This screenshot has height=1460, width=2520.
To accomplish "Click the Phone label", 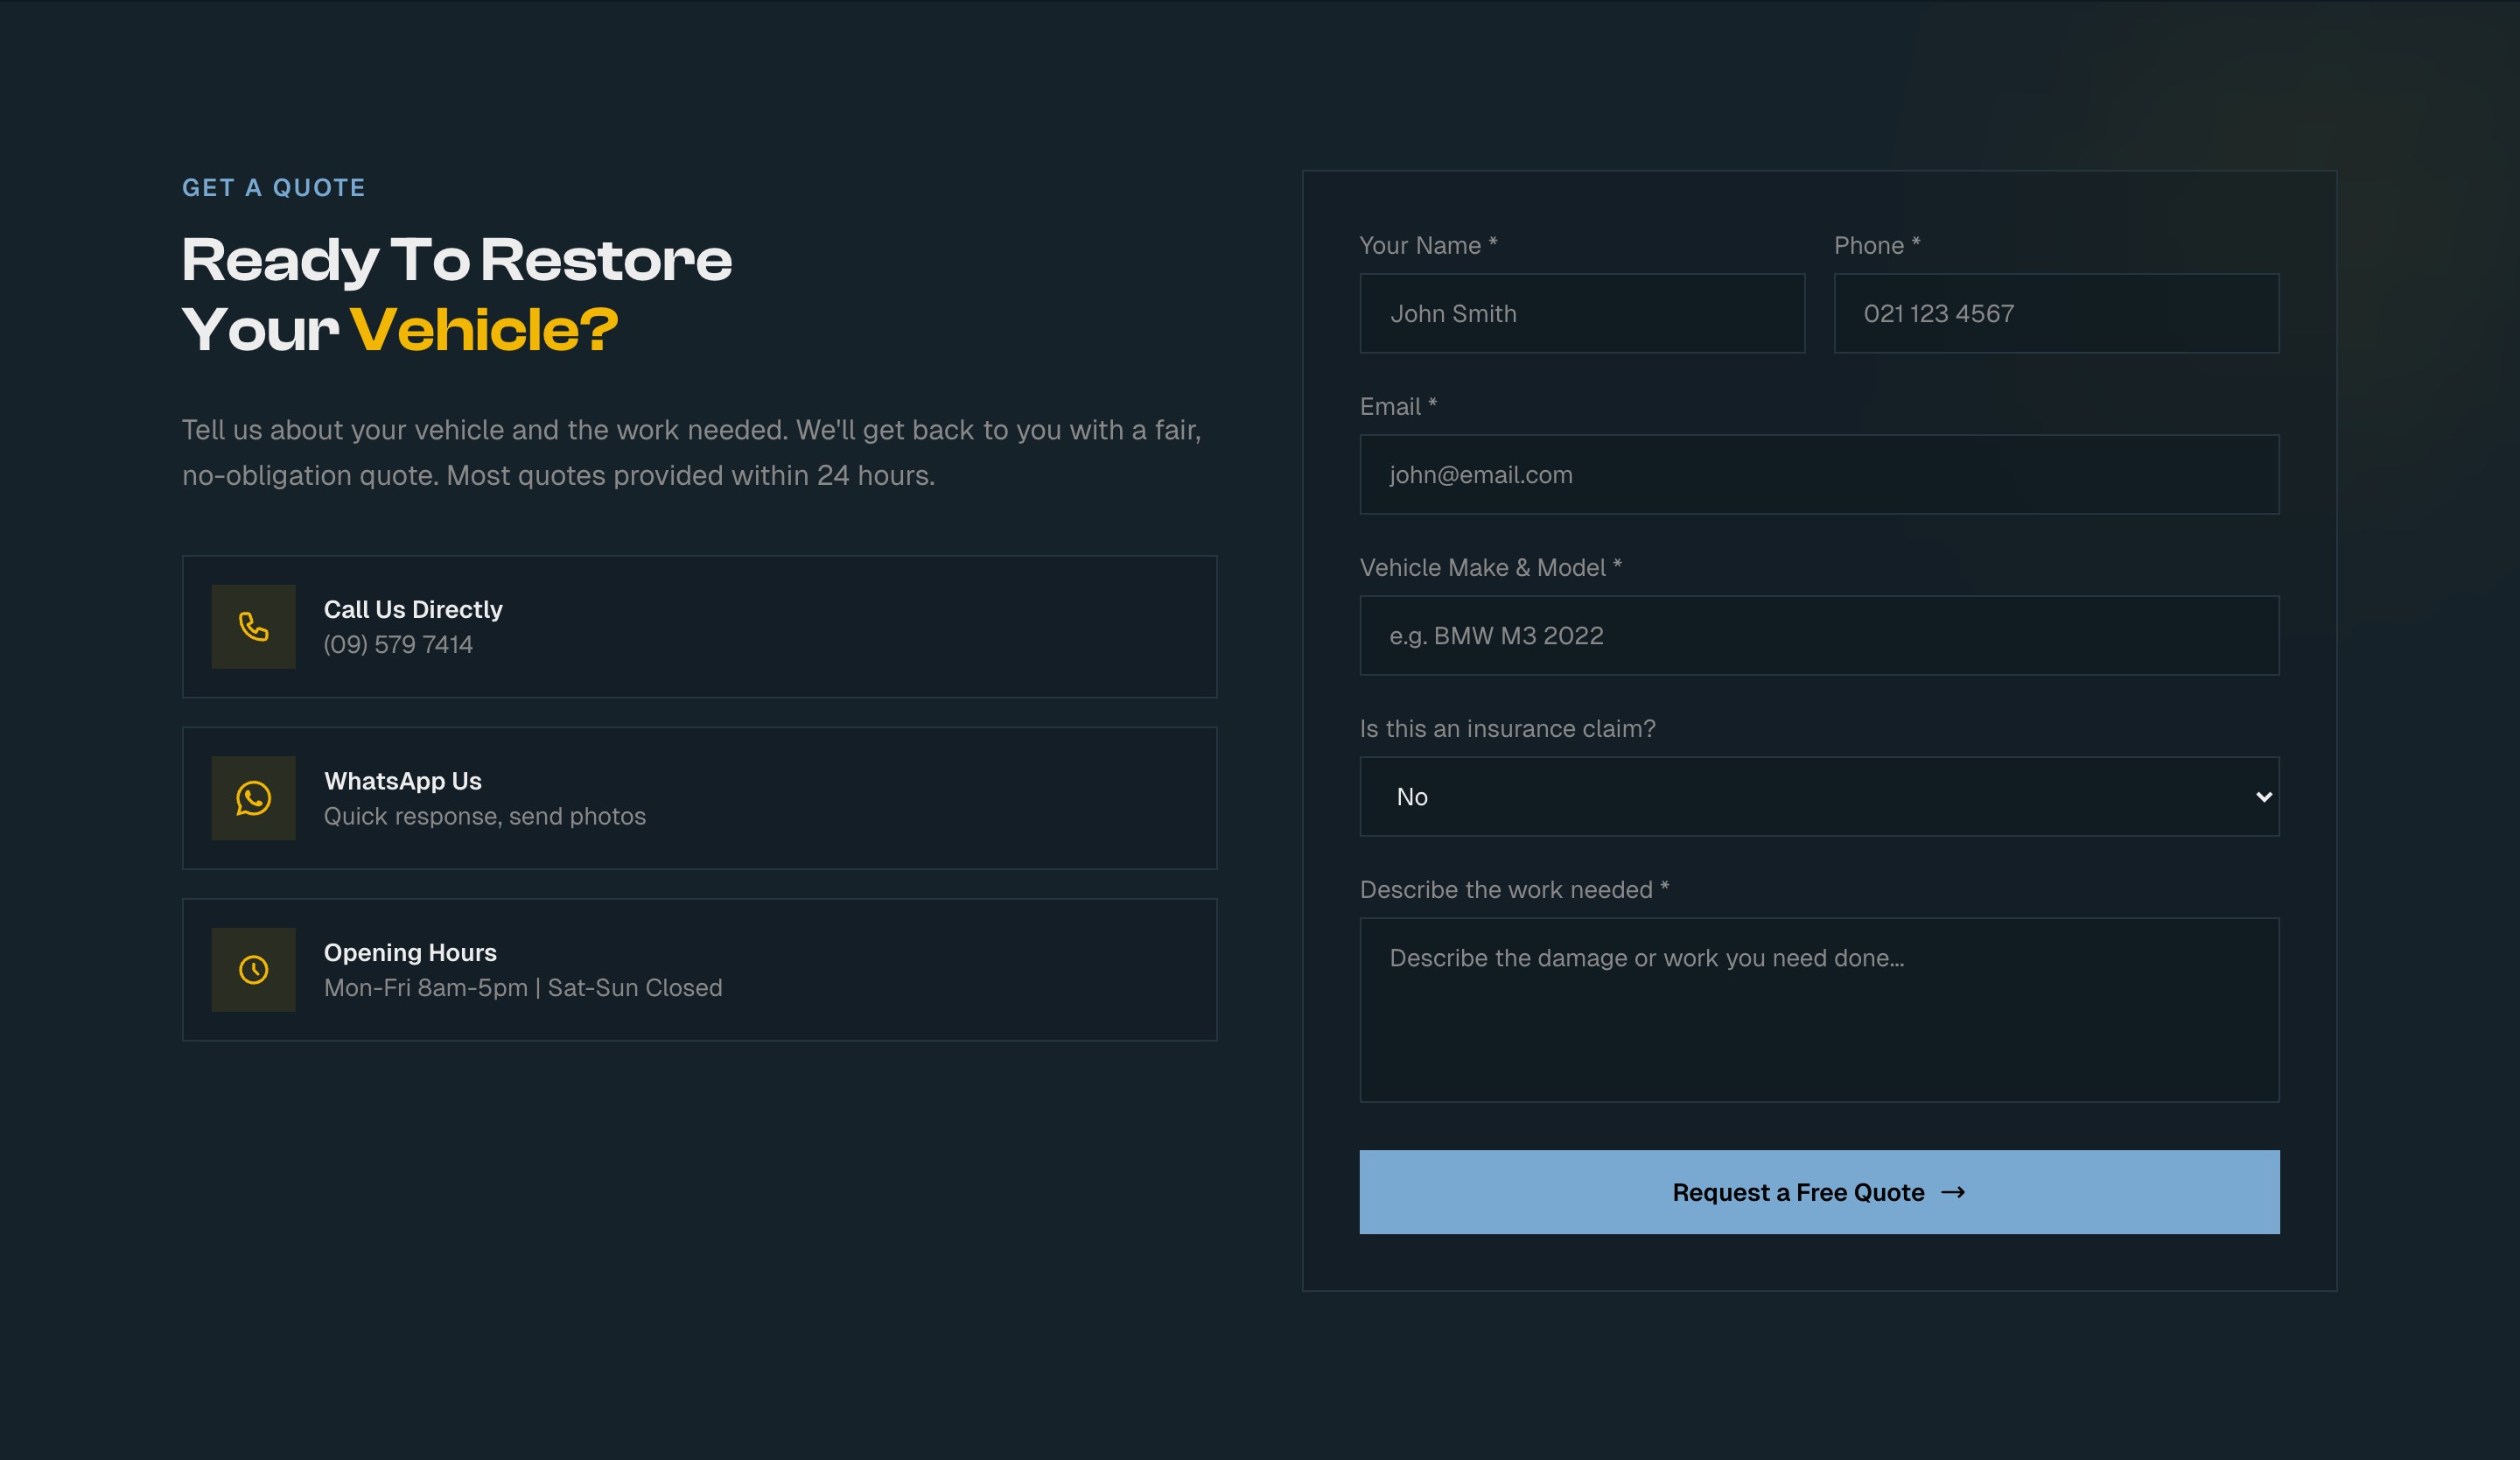I will (1877, 246).
